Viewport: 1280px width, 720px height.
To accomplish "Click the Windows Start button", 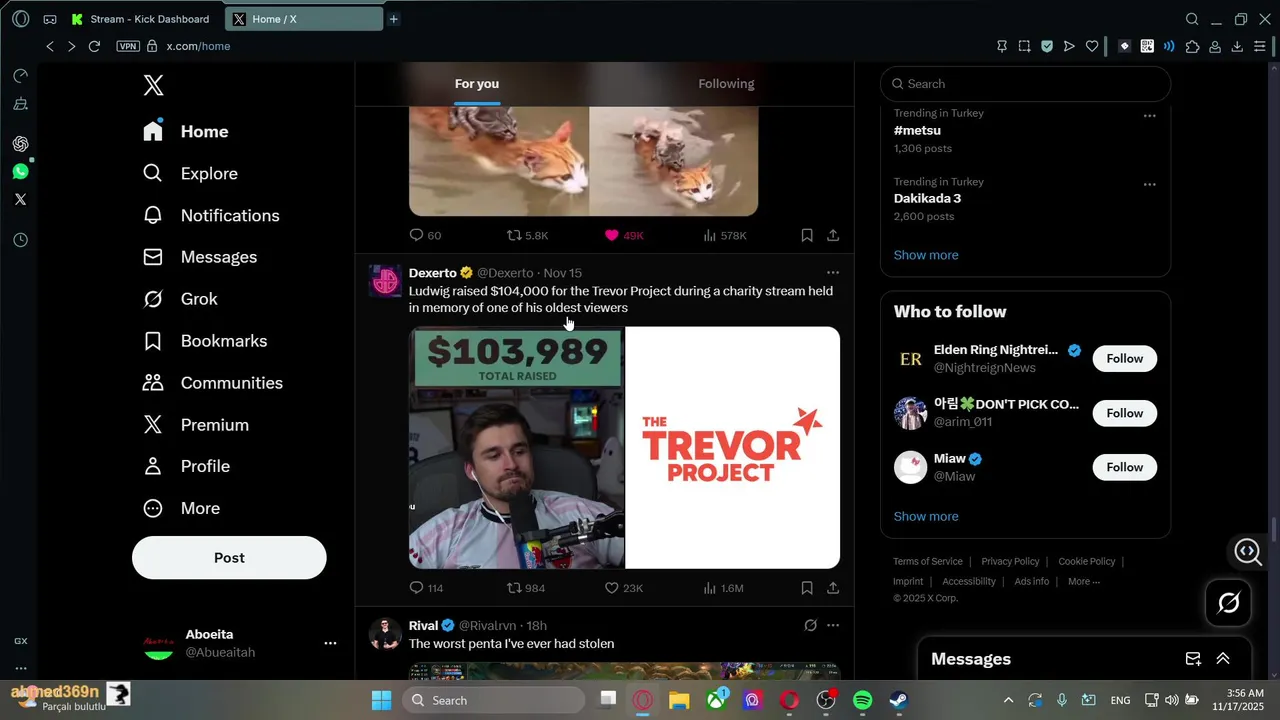I will [382, 700].
